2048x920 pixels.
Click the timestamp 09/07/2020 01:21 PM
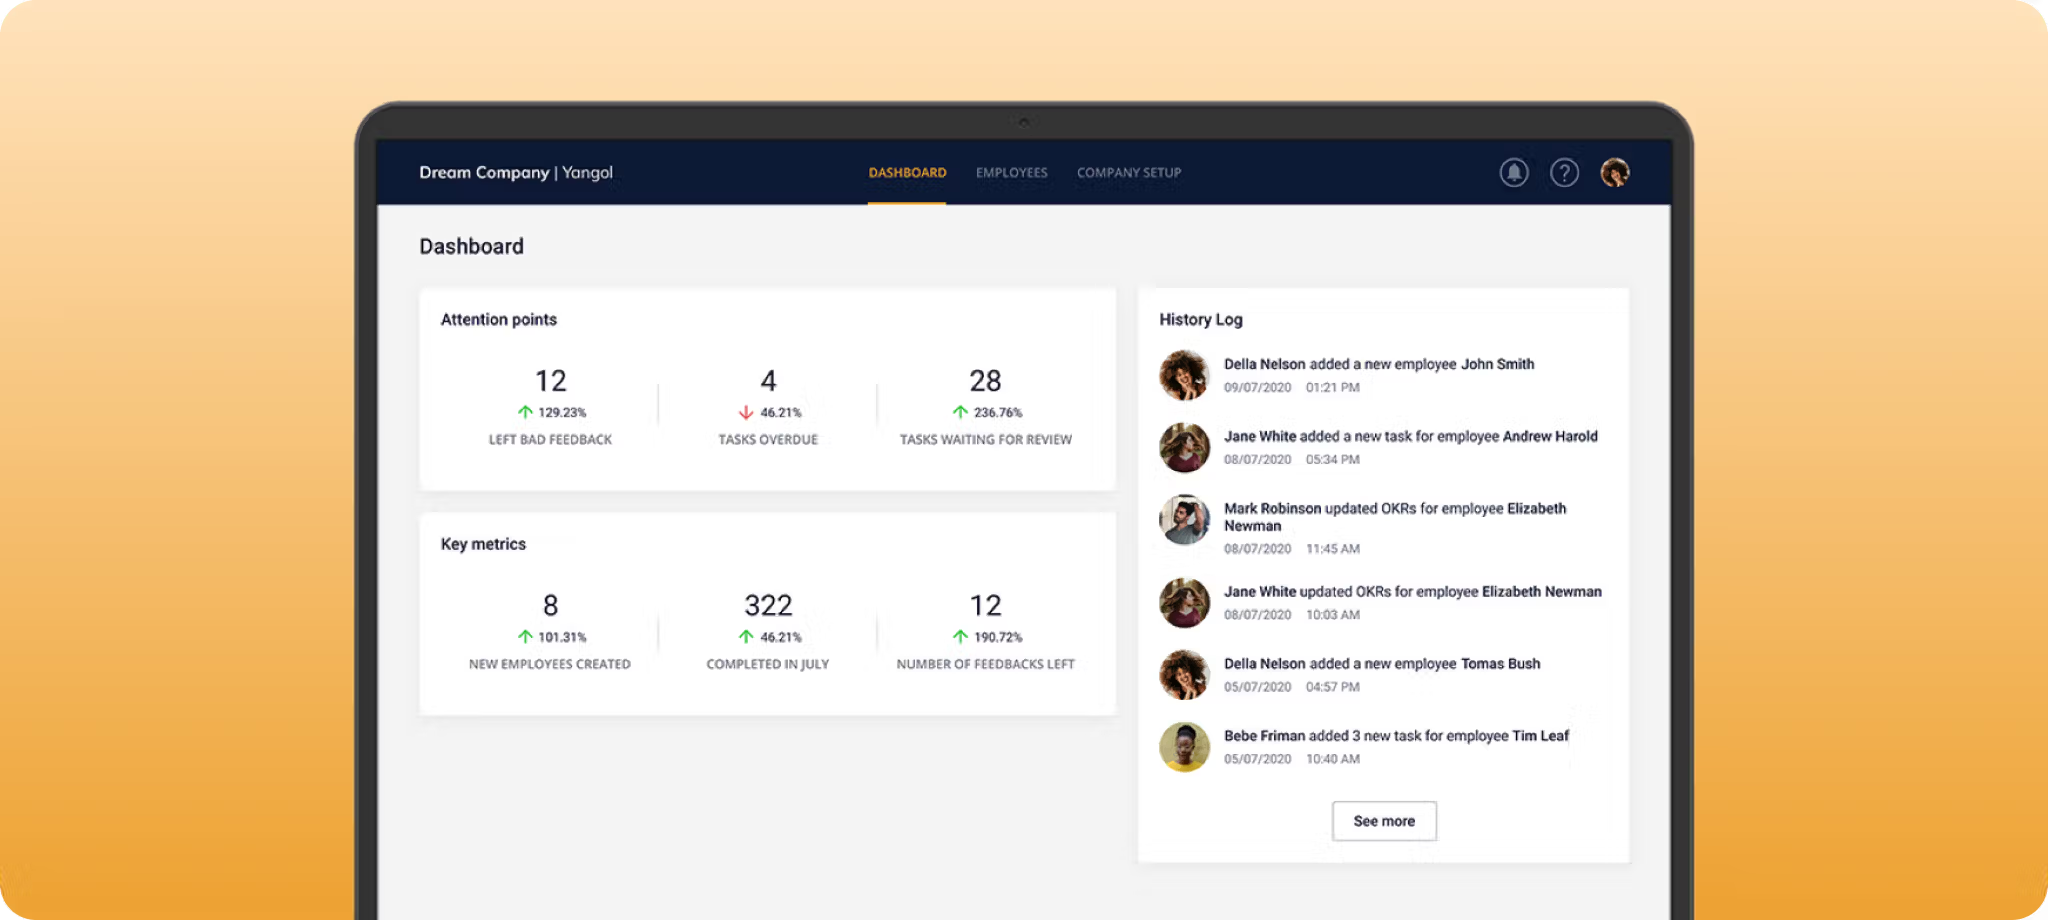1292,388
